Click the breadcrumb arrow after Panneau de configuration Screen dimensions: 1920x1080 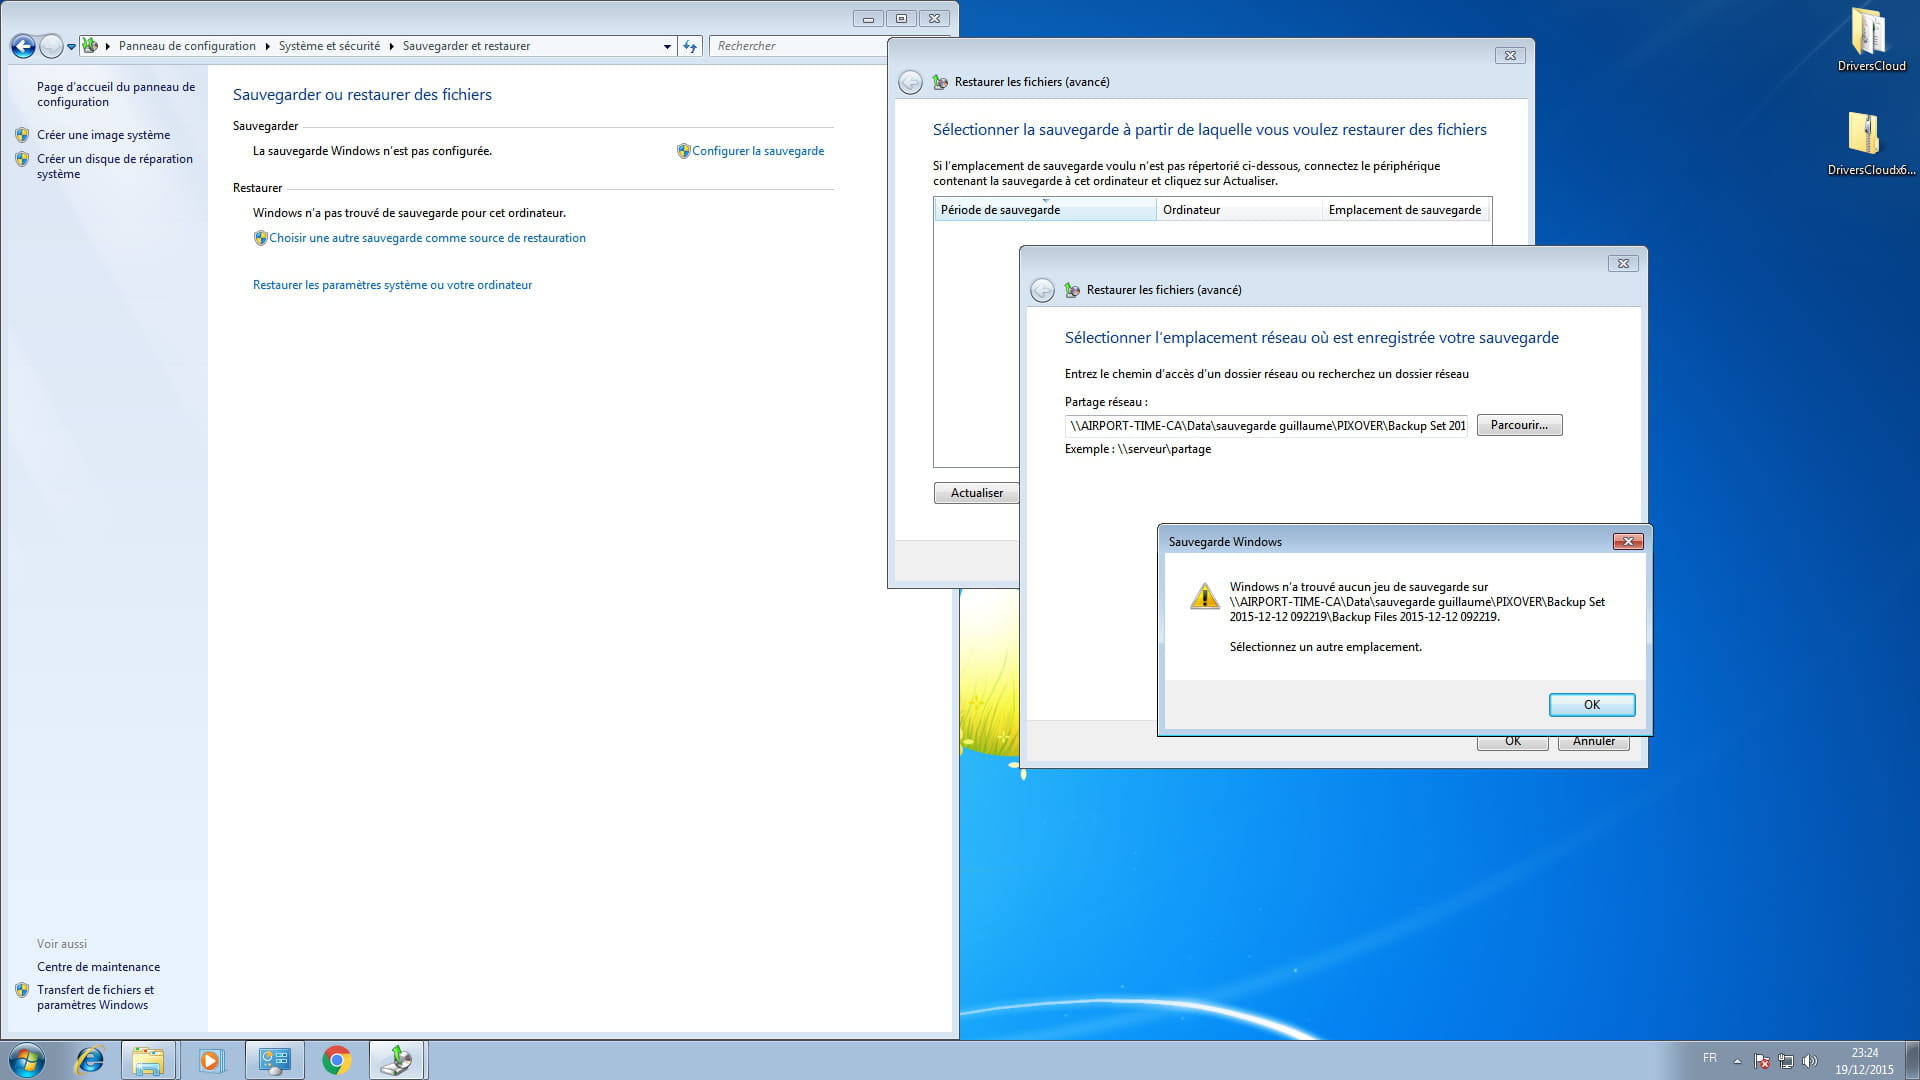[x=267, y=46]
